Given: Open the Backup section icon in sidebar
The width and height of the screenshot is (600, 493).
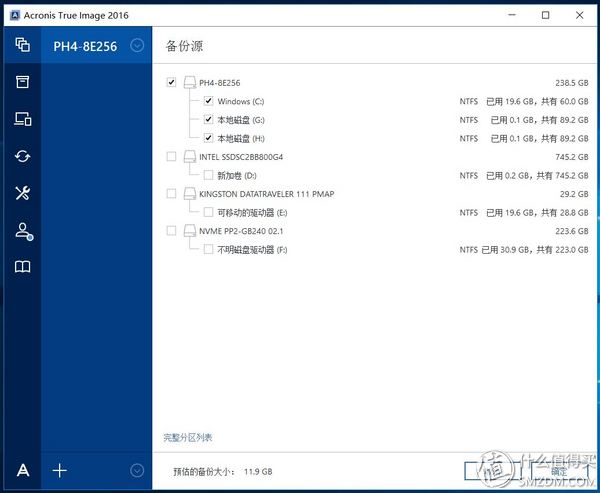Looking at the screenshot, I should point(23,45).
